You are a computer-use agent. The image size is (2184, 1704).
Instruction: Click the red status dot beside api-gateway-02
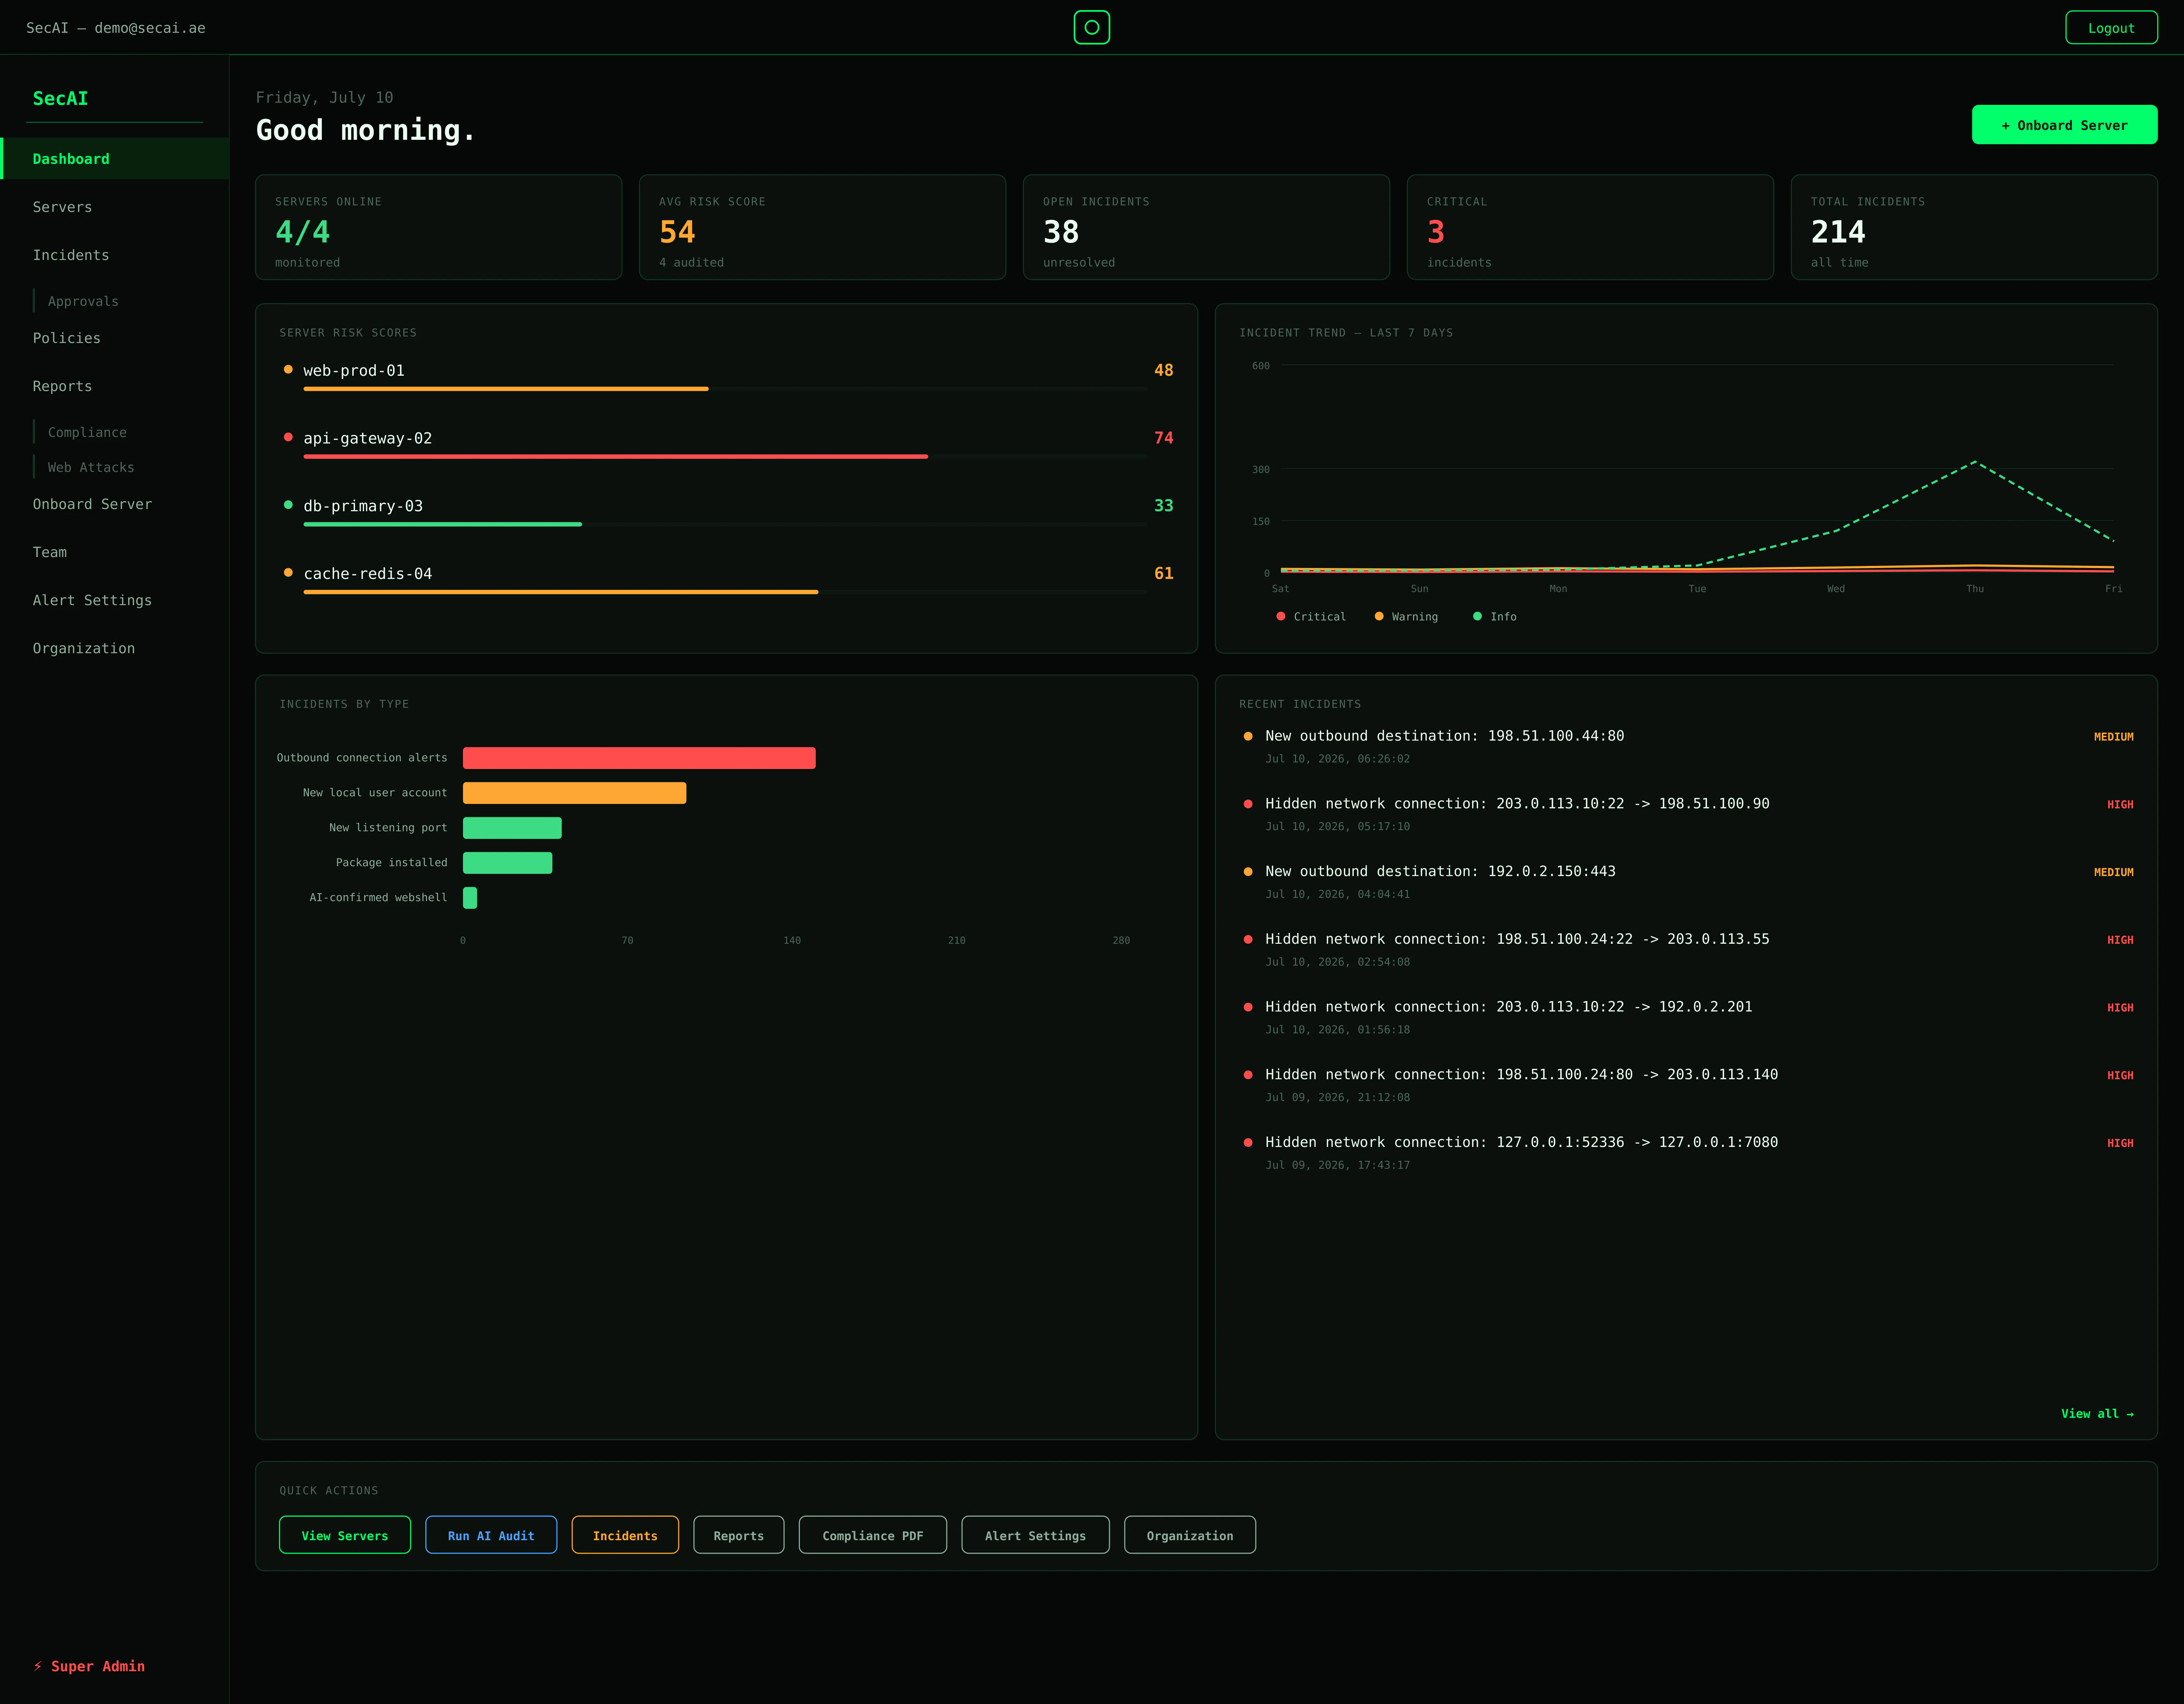click(x=288, y=437)
